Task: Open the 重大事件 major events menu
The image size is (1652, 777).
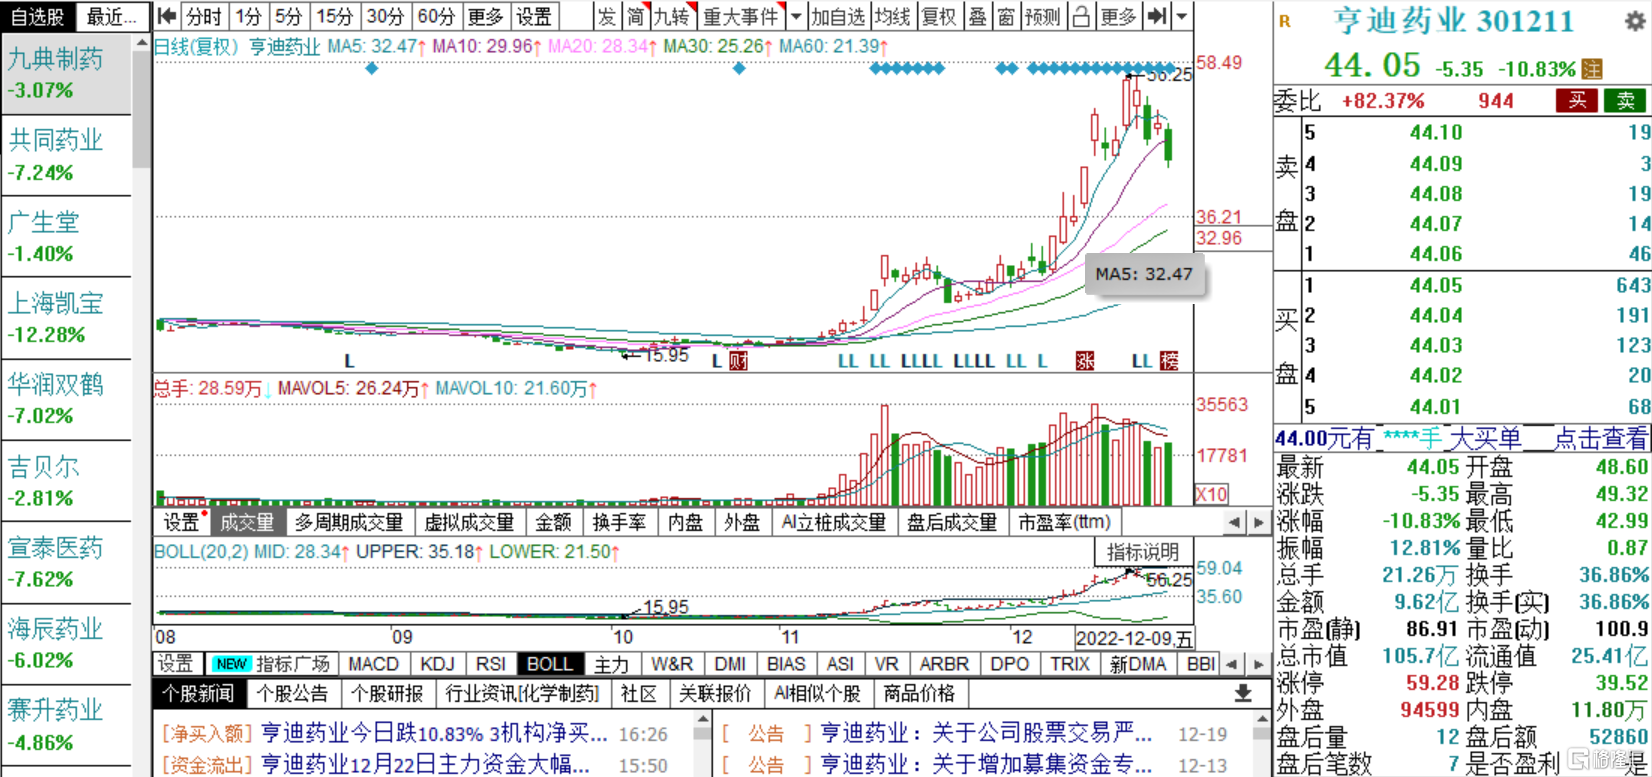Action: (741, 16)
